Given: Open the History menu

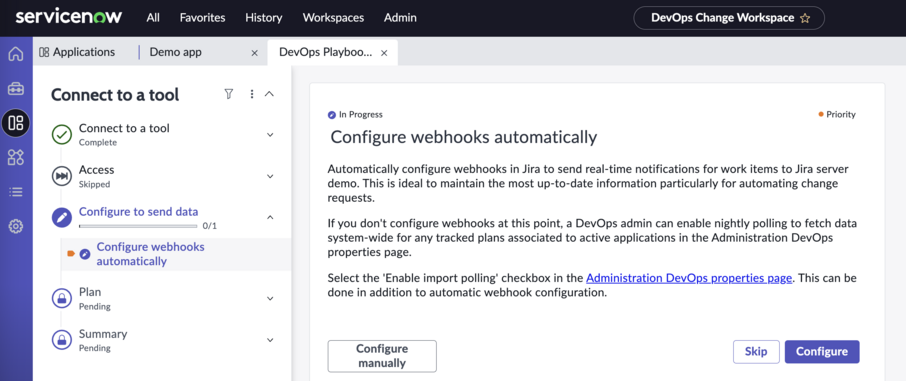Looking at the screenshot, I should [x=263, y=18].
